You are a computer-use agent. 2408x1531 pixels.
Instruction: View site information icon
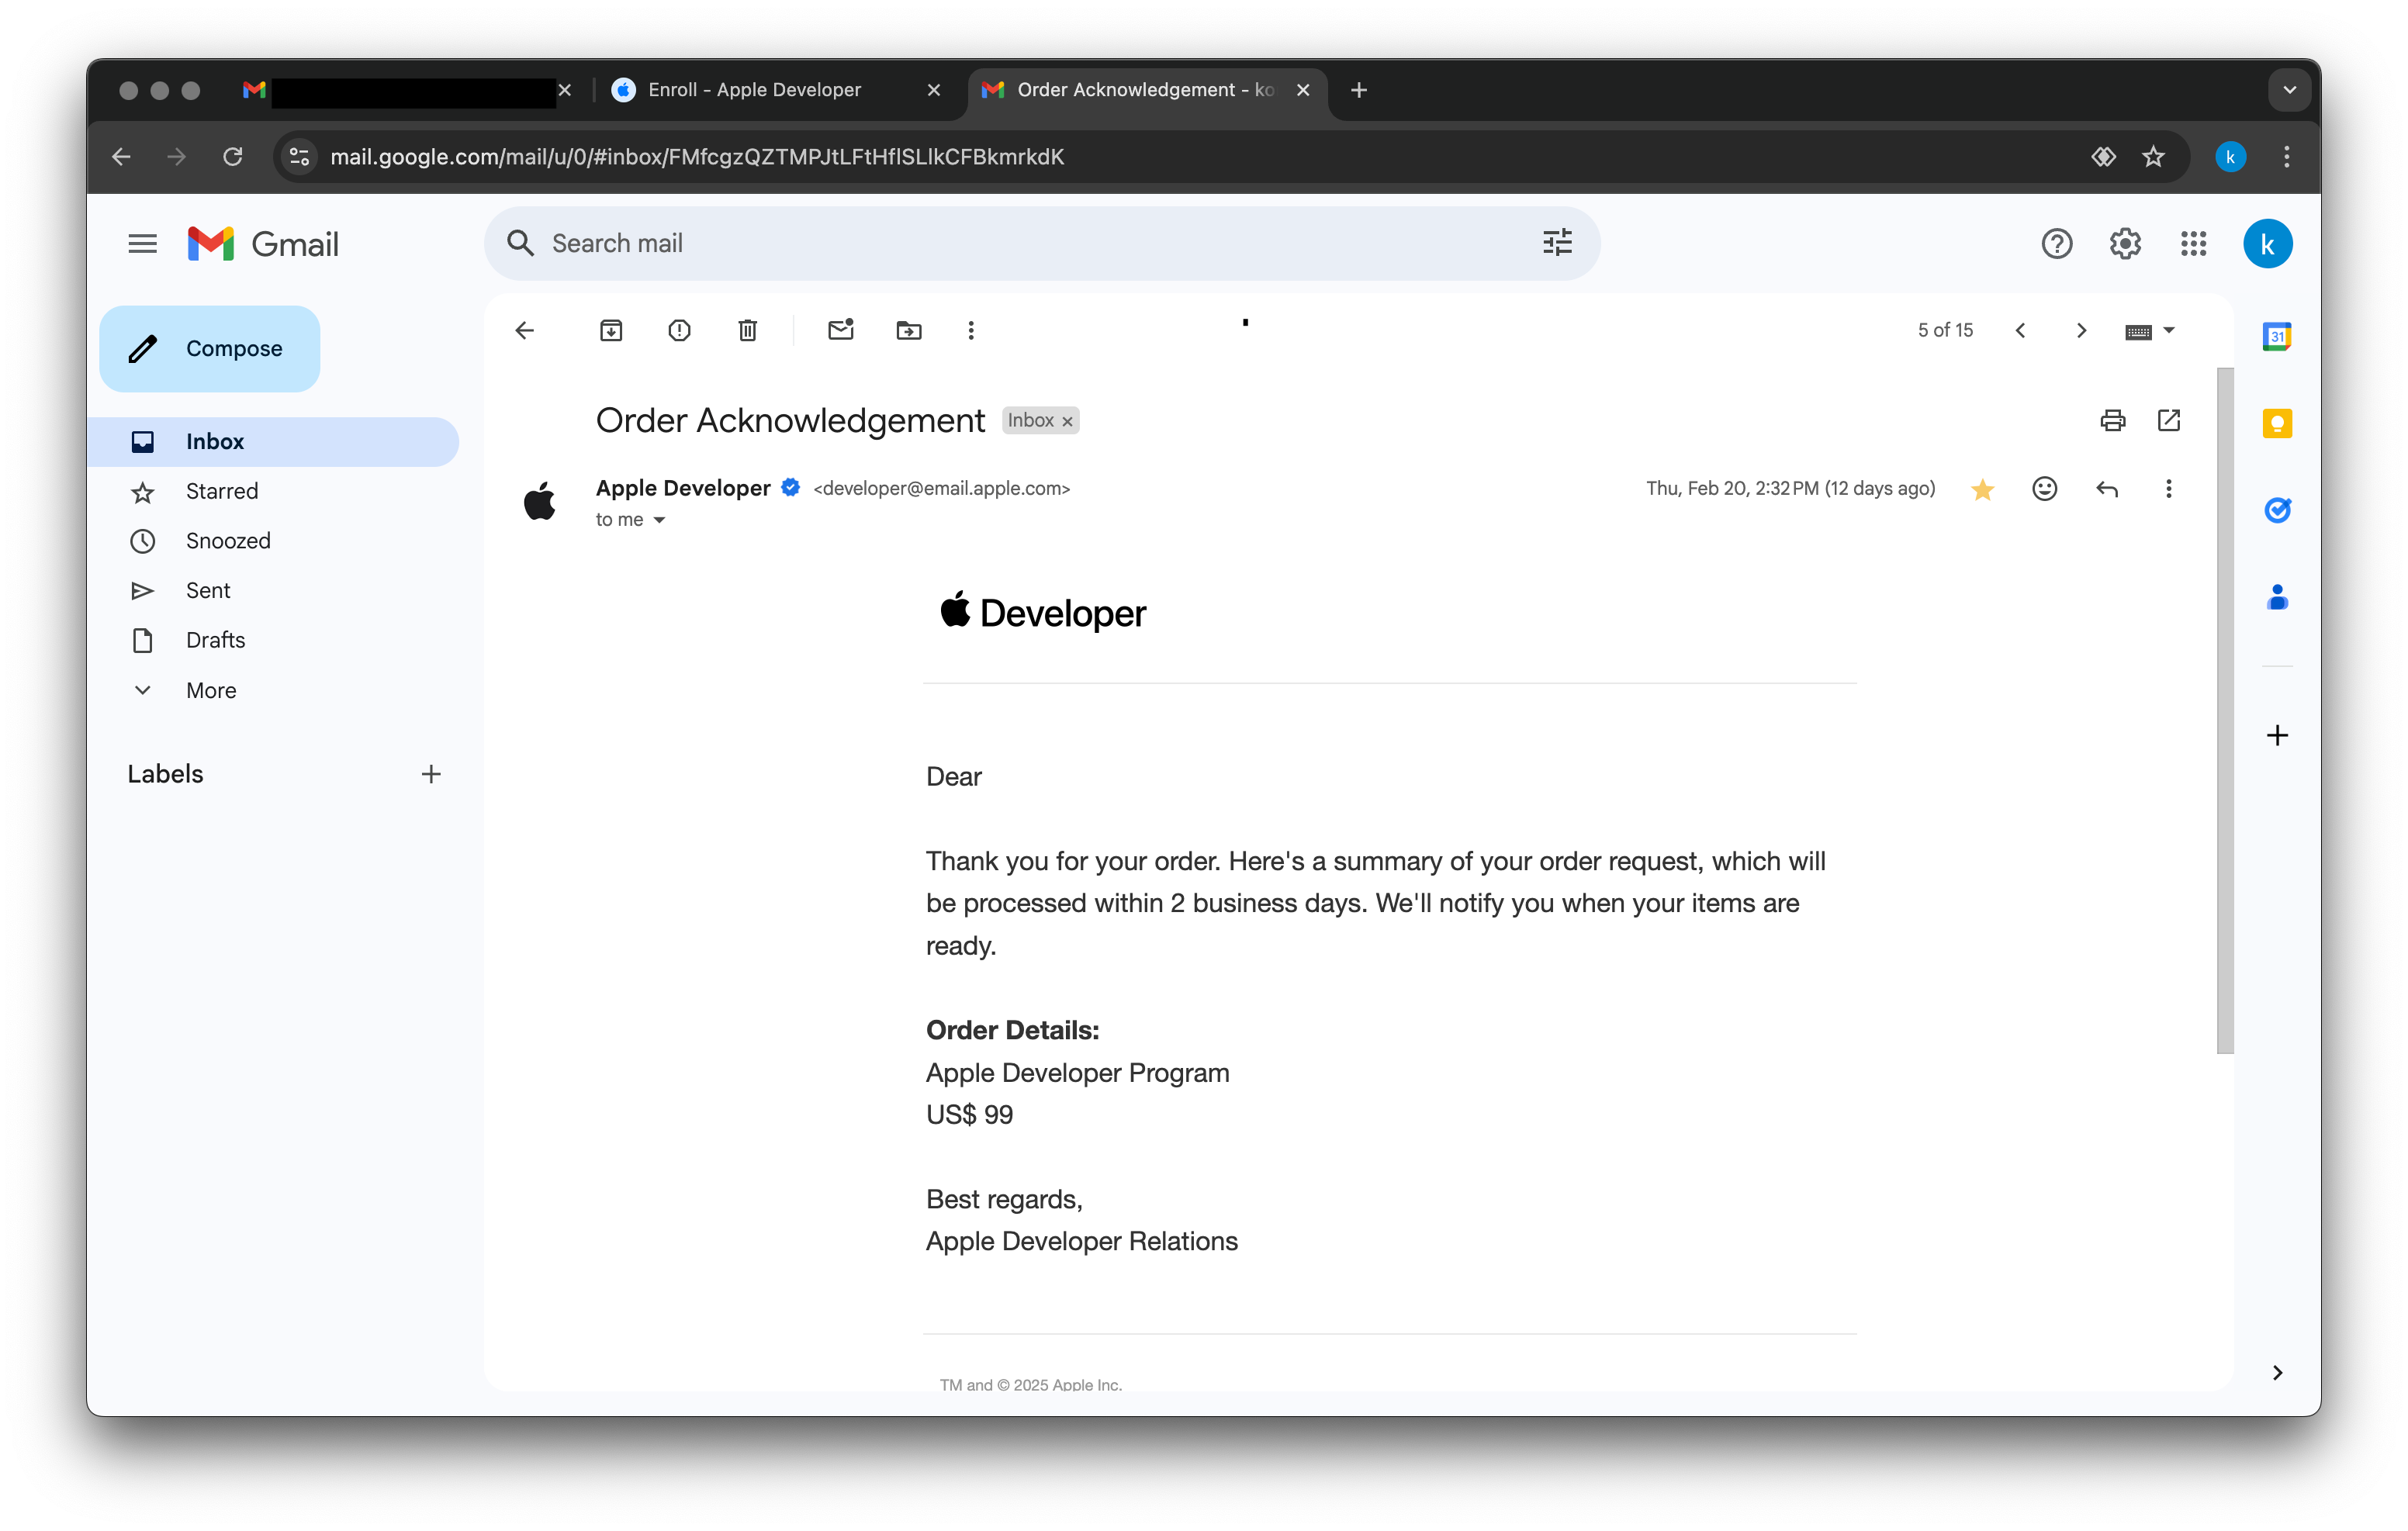click(299, 156)
